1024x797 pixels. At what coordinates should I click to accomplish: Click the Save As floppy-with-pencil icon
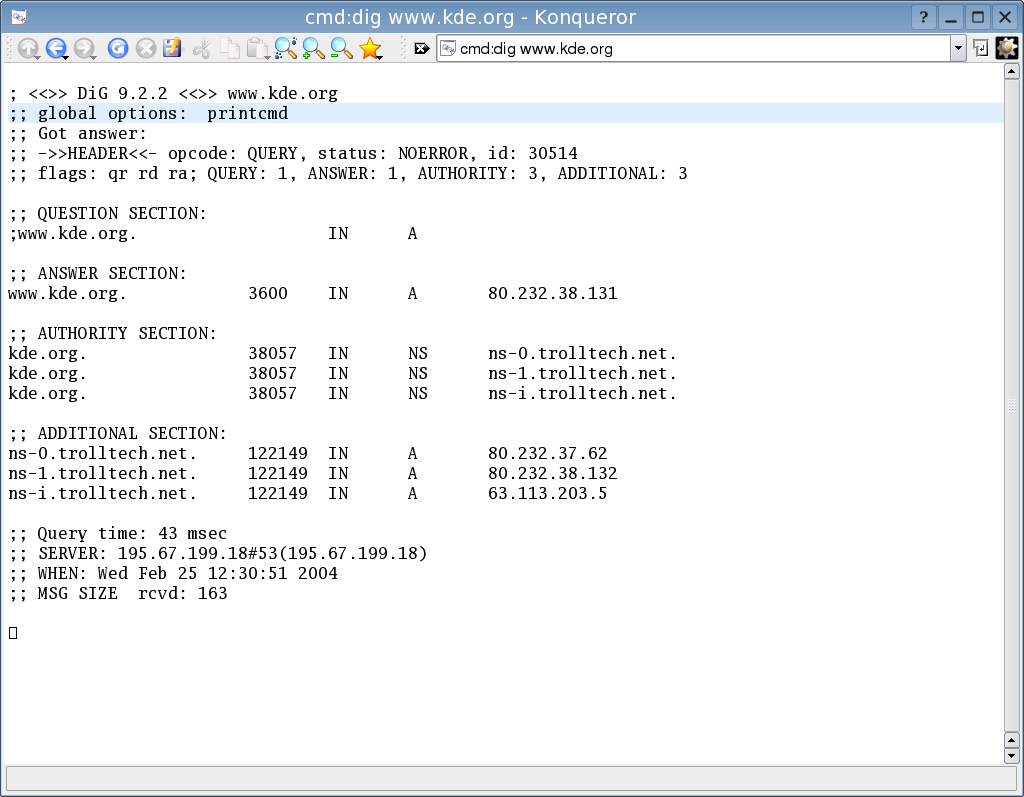click(x=172, y=48)
